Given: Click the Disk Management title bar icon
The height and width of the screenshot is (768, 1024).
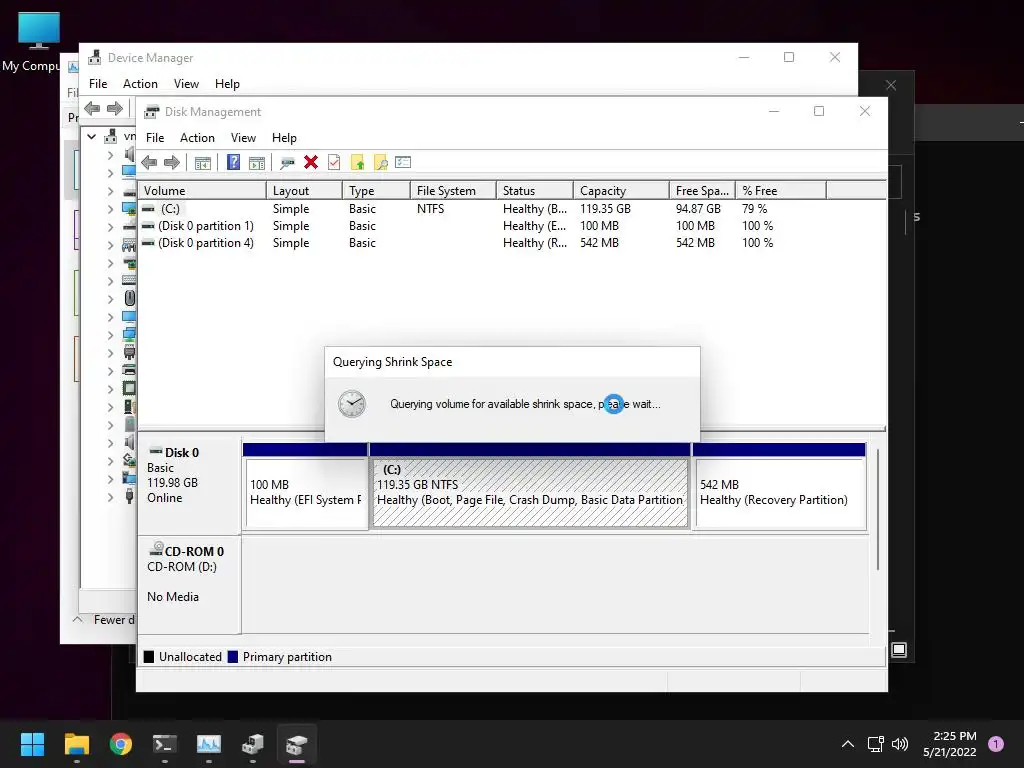Looking at the screenshot, I should [x=152, y=112].
